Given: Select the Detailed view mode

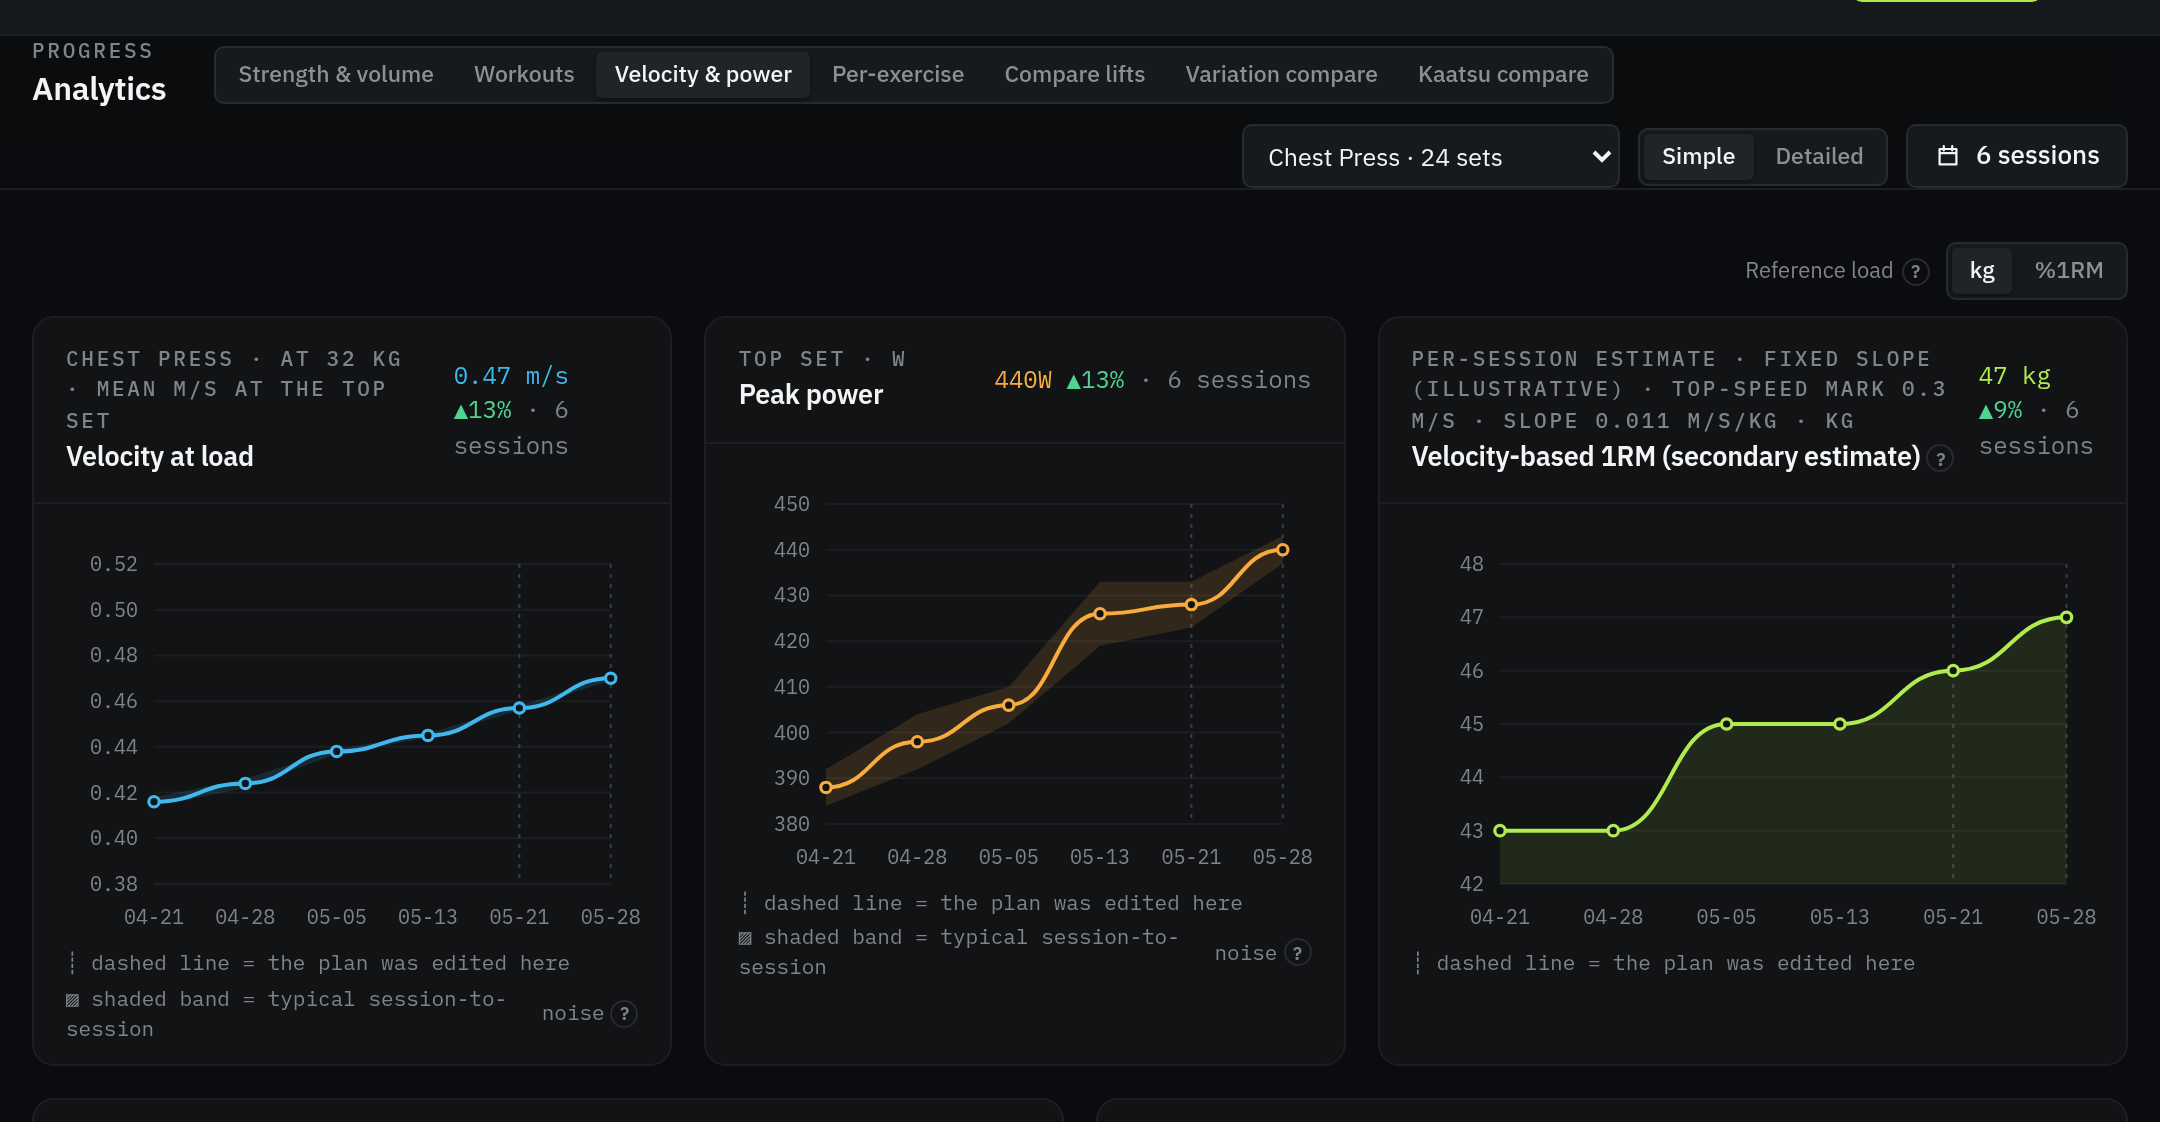Looking at the screenshot, I should point(1819,157).
